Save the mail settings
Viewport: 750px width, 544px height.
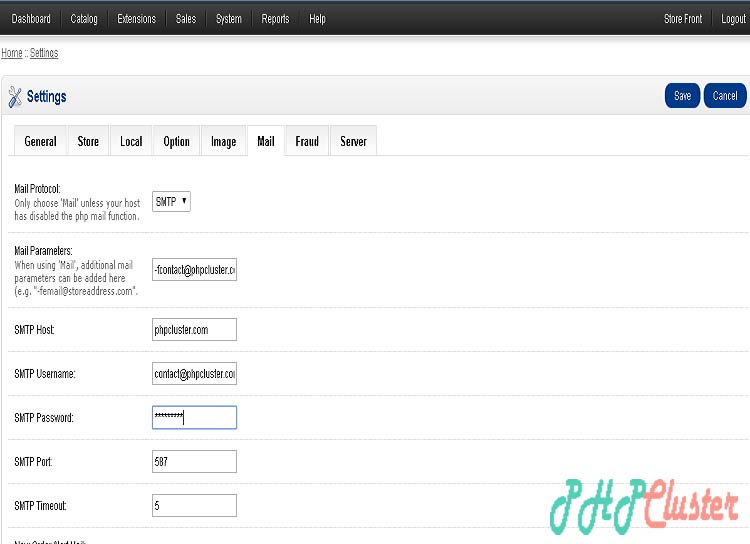682,95
